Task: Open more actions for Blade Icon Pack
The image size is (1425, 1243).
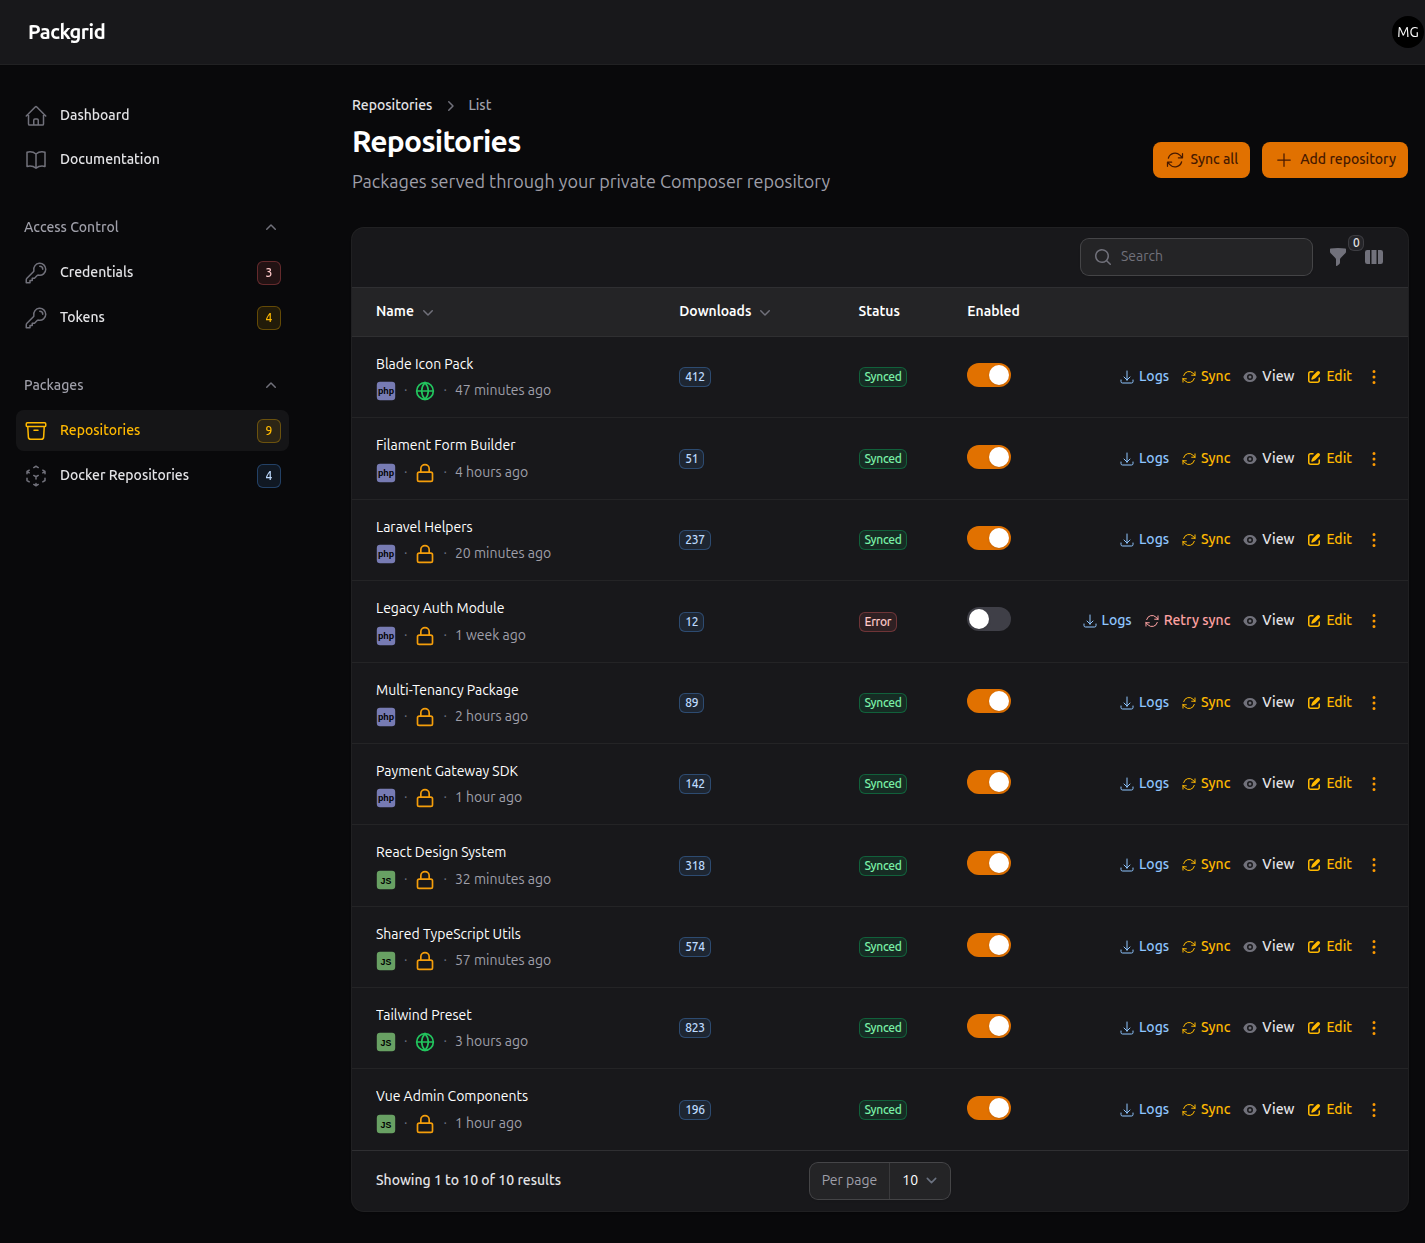Action: click(1374, 377)
